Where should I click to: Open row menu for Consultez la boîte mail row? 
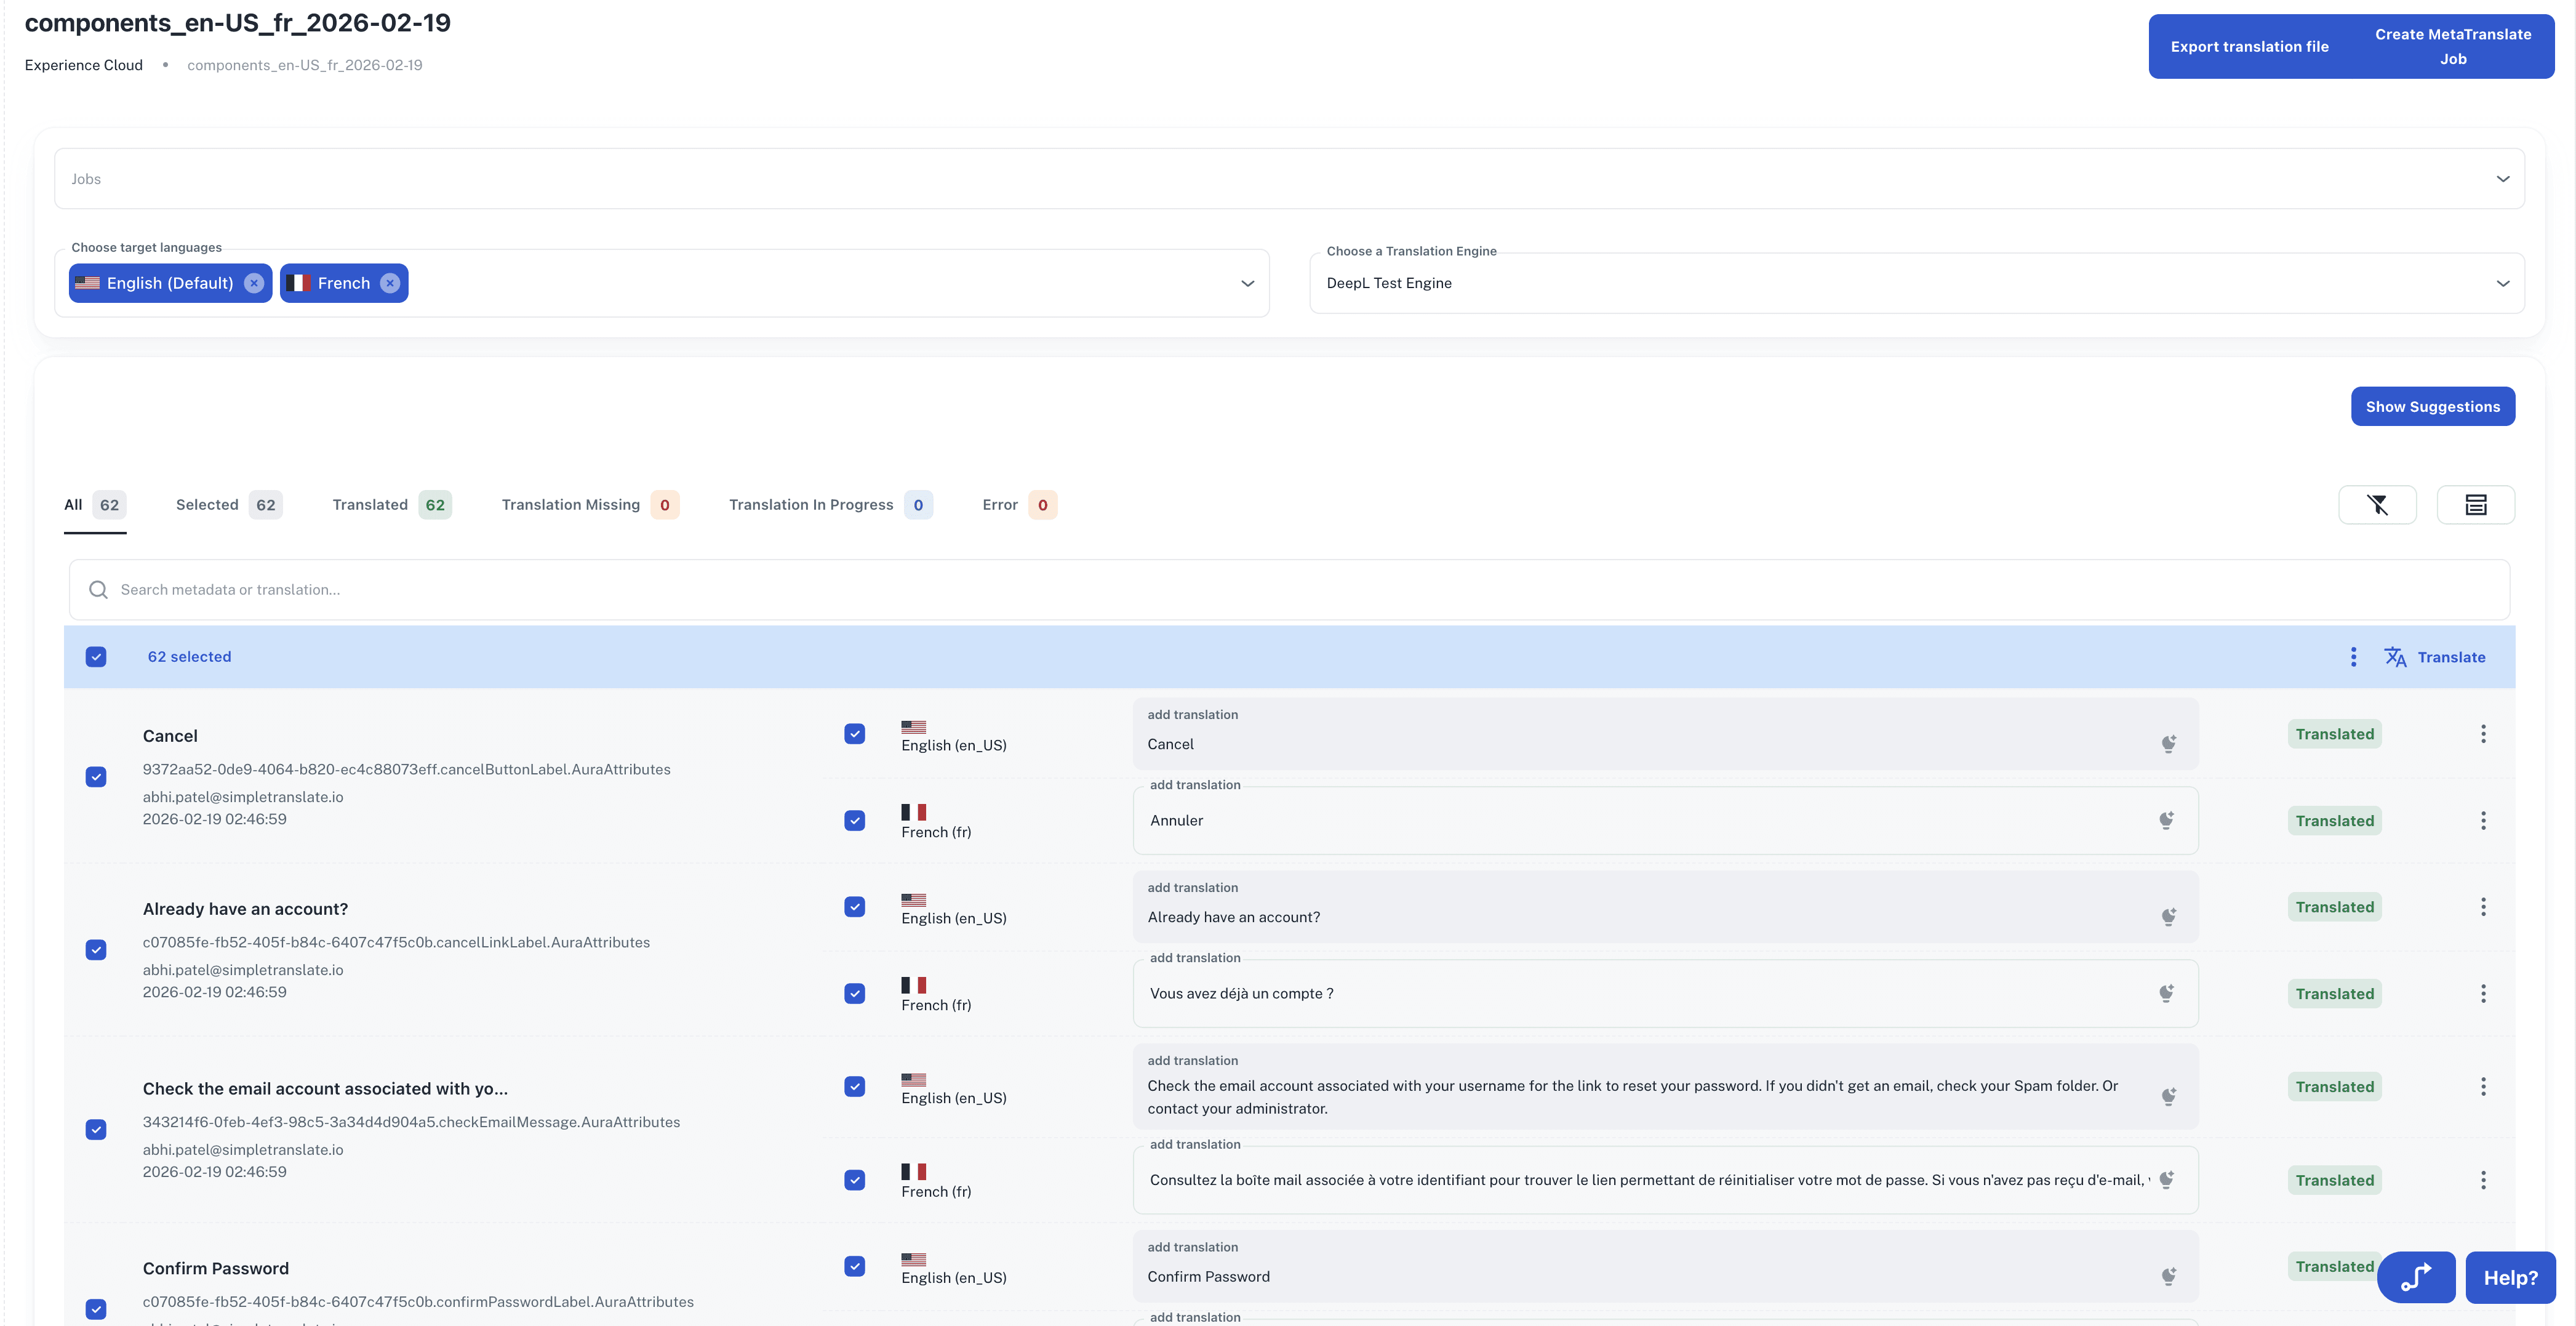tap(2483, 1180)
